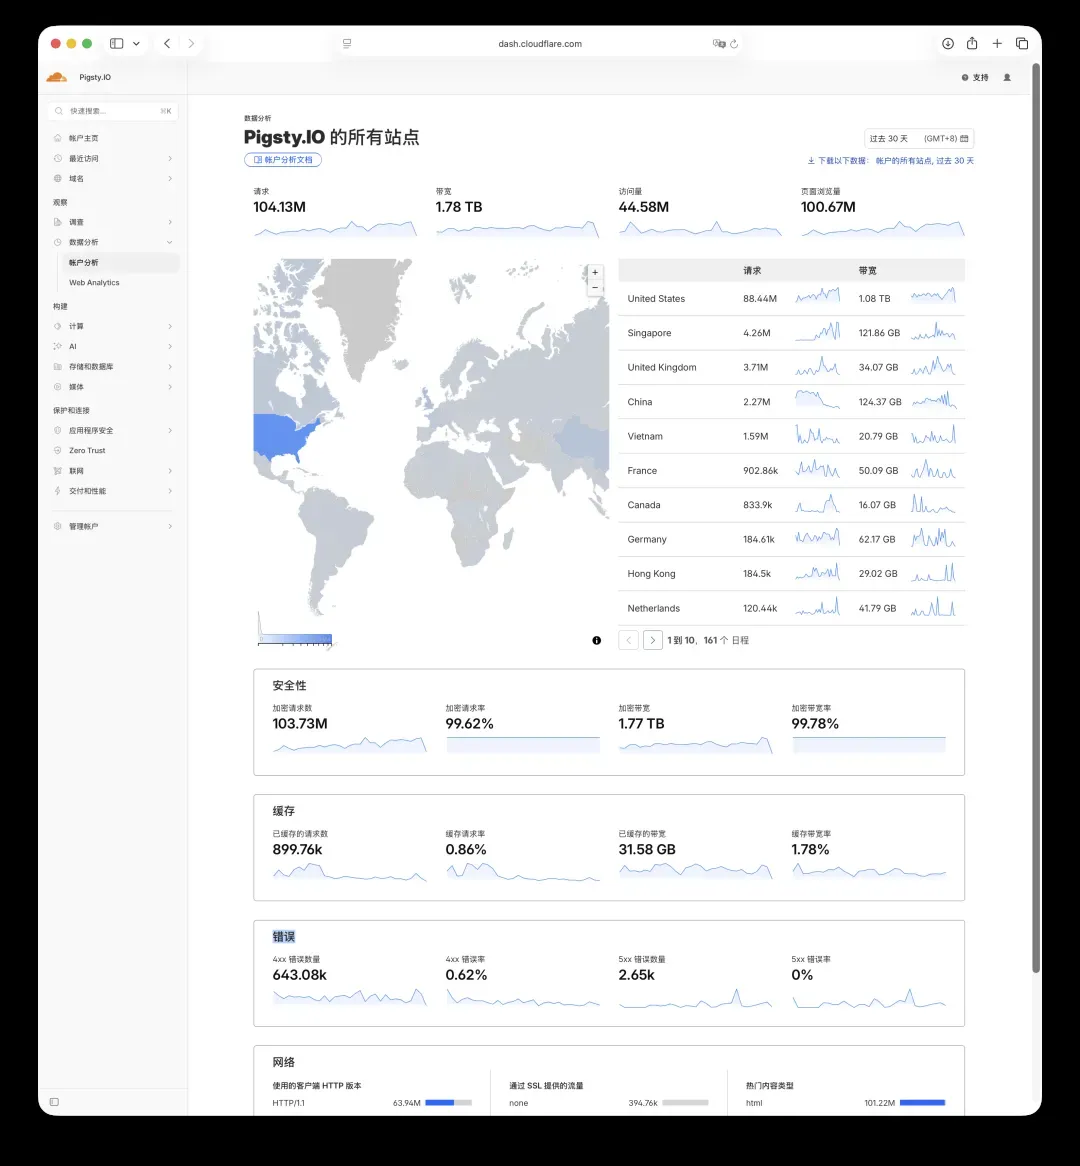Open a new tab with plus icon

click(x=997, y=44)
